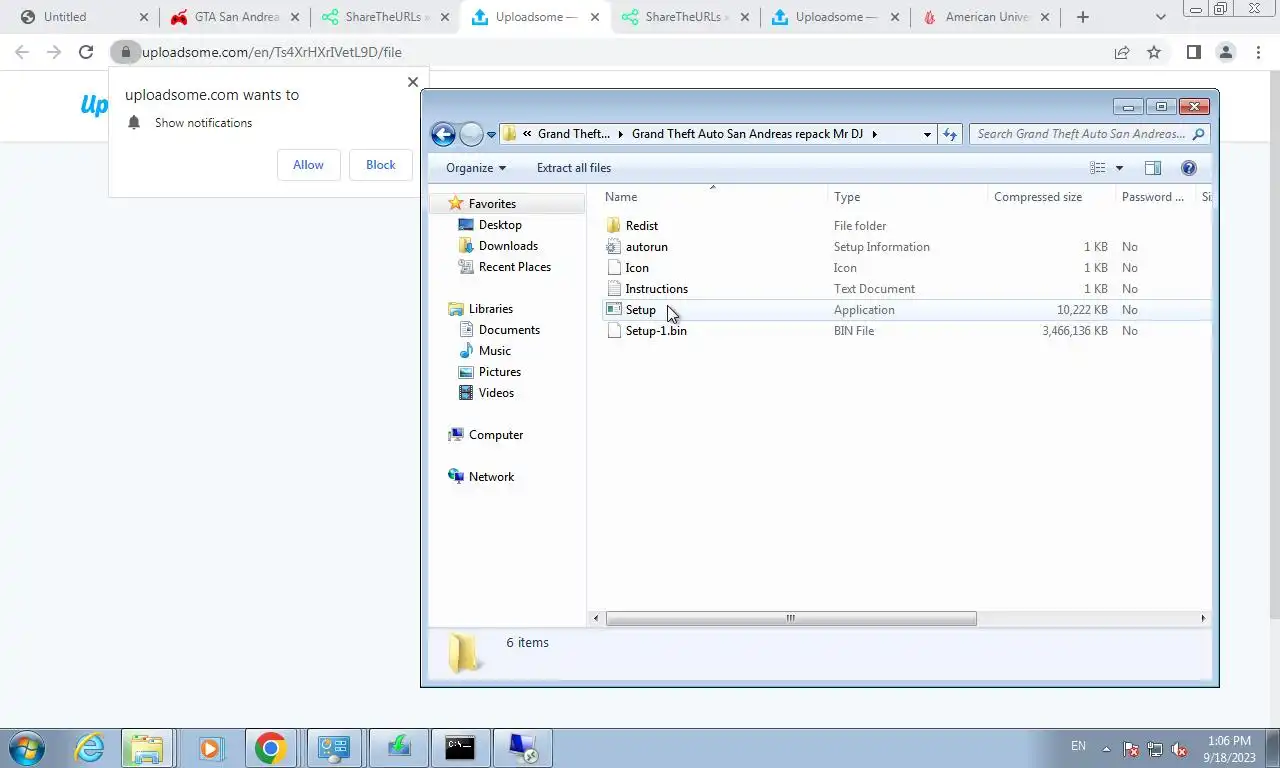Share this page icon in Chrome
Screen dimensions: 1280x768
(1122, 52)
